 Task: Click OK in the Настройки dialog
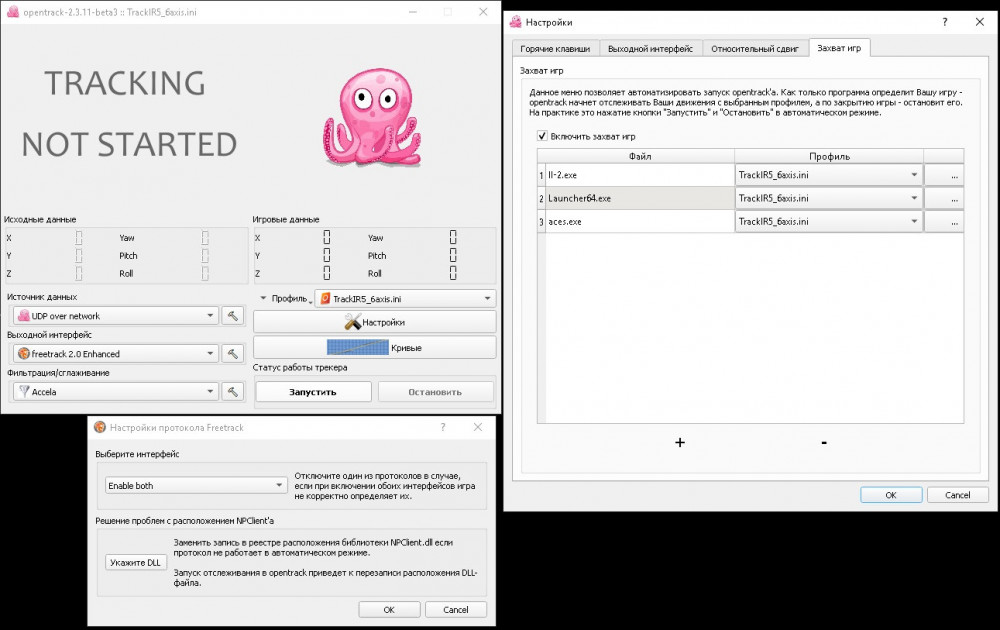[x=891, y=495]
